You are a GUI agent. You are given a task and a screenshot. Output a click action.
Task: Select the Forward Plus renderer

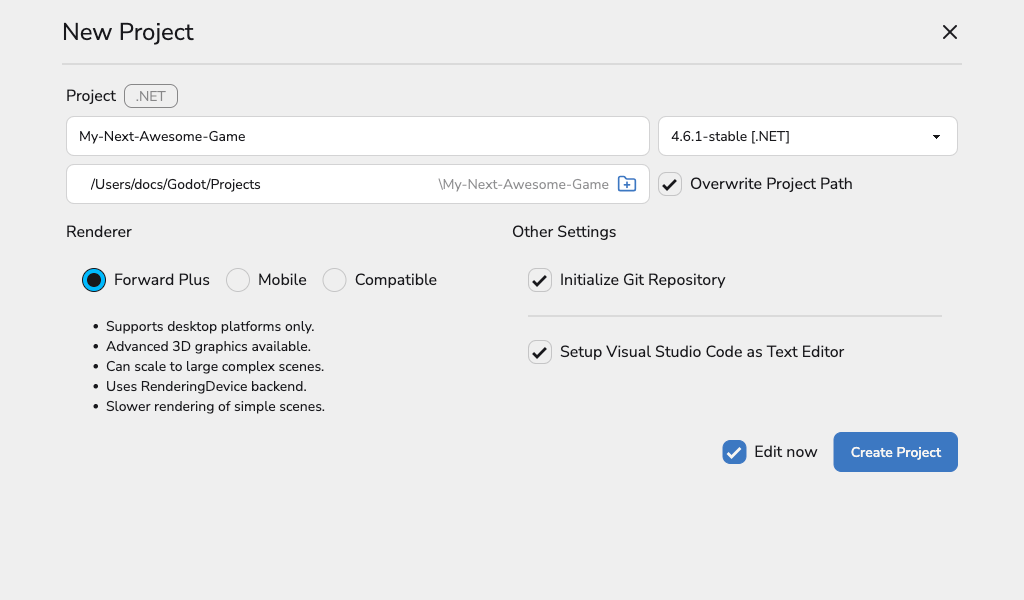[x=93, y=280]
